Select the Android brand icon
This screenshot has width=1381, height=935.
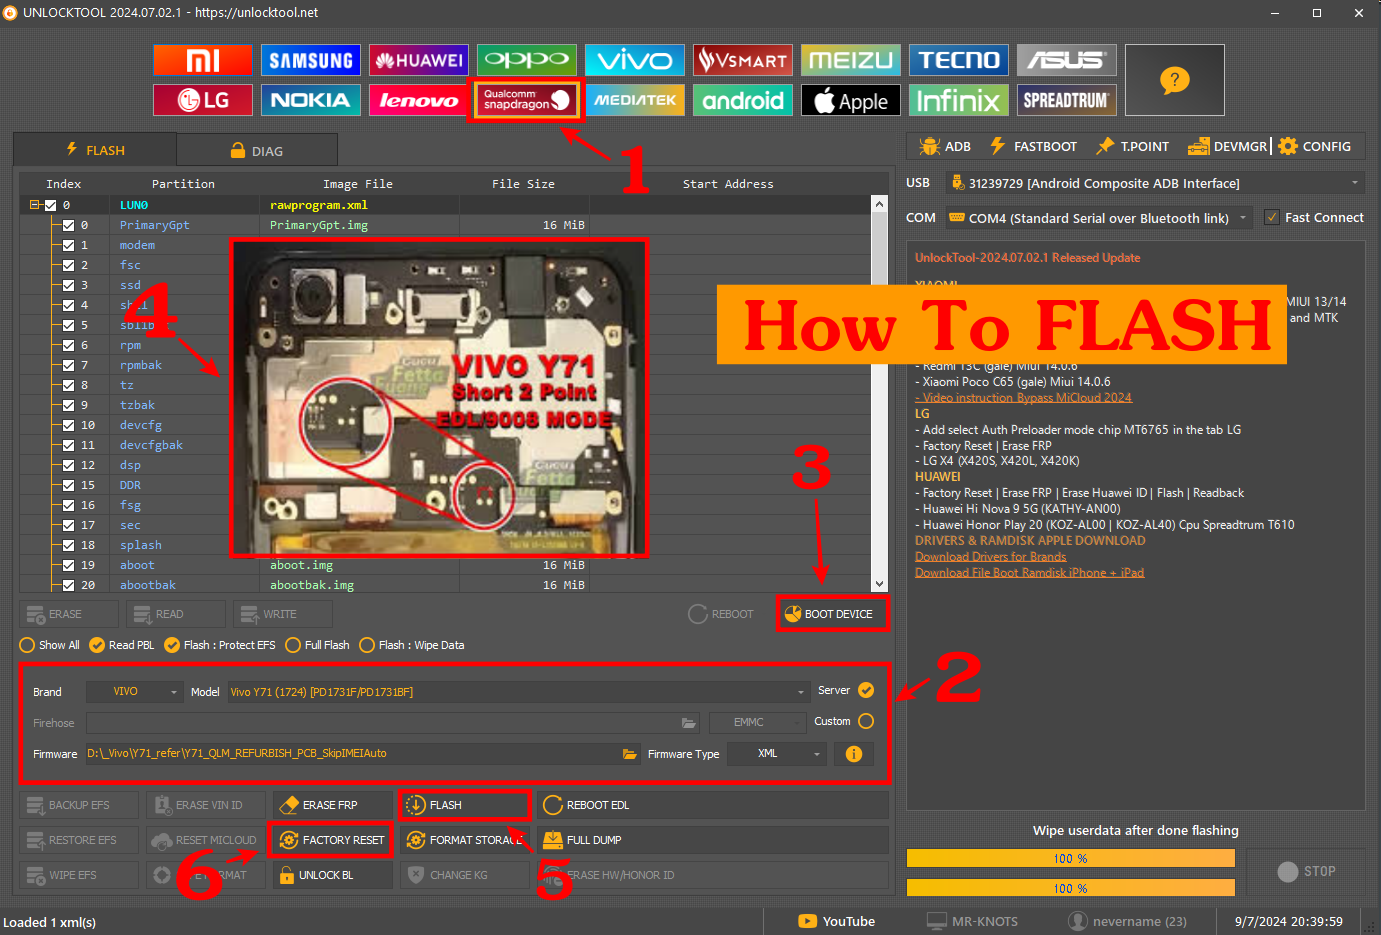742,100
